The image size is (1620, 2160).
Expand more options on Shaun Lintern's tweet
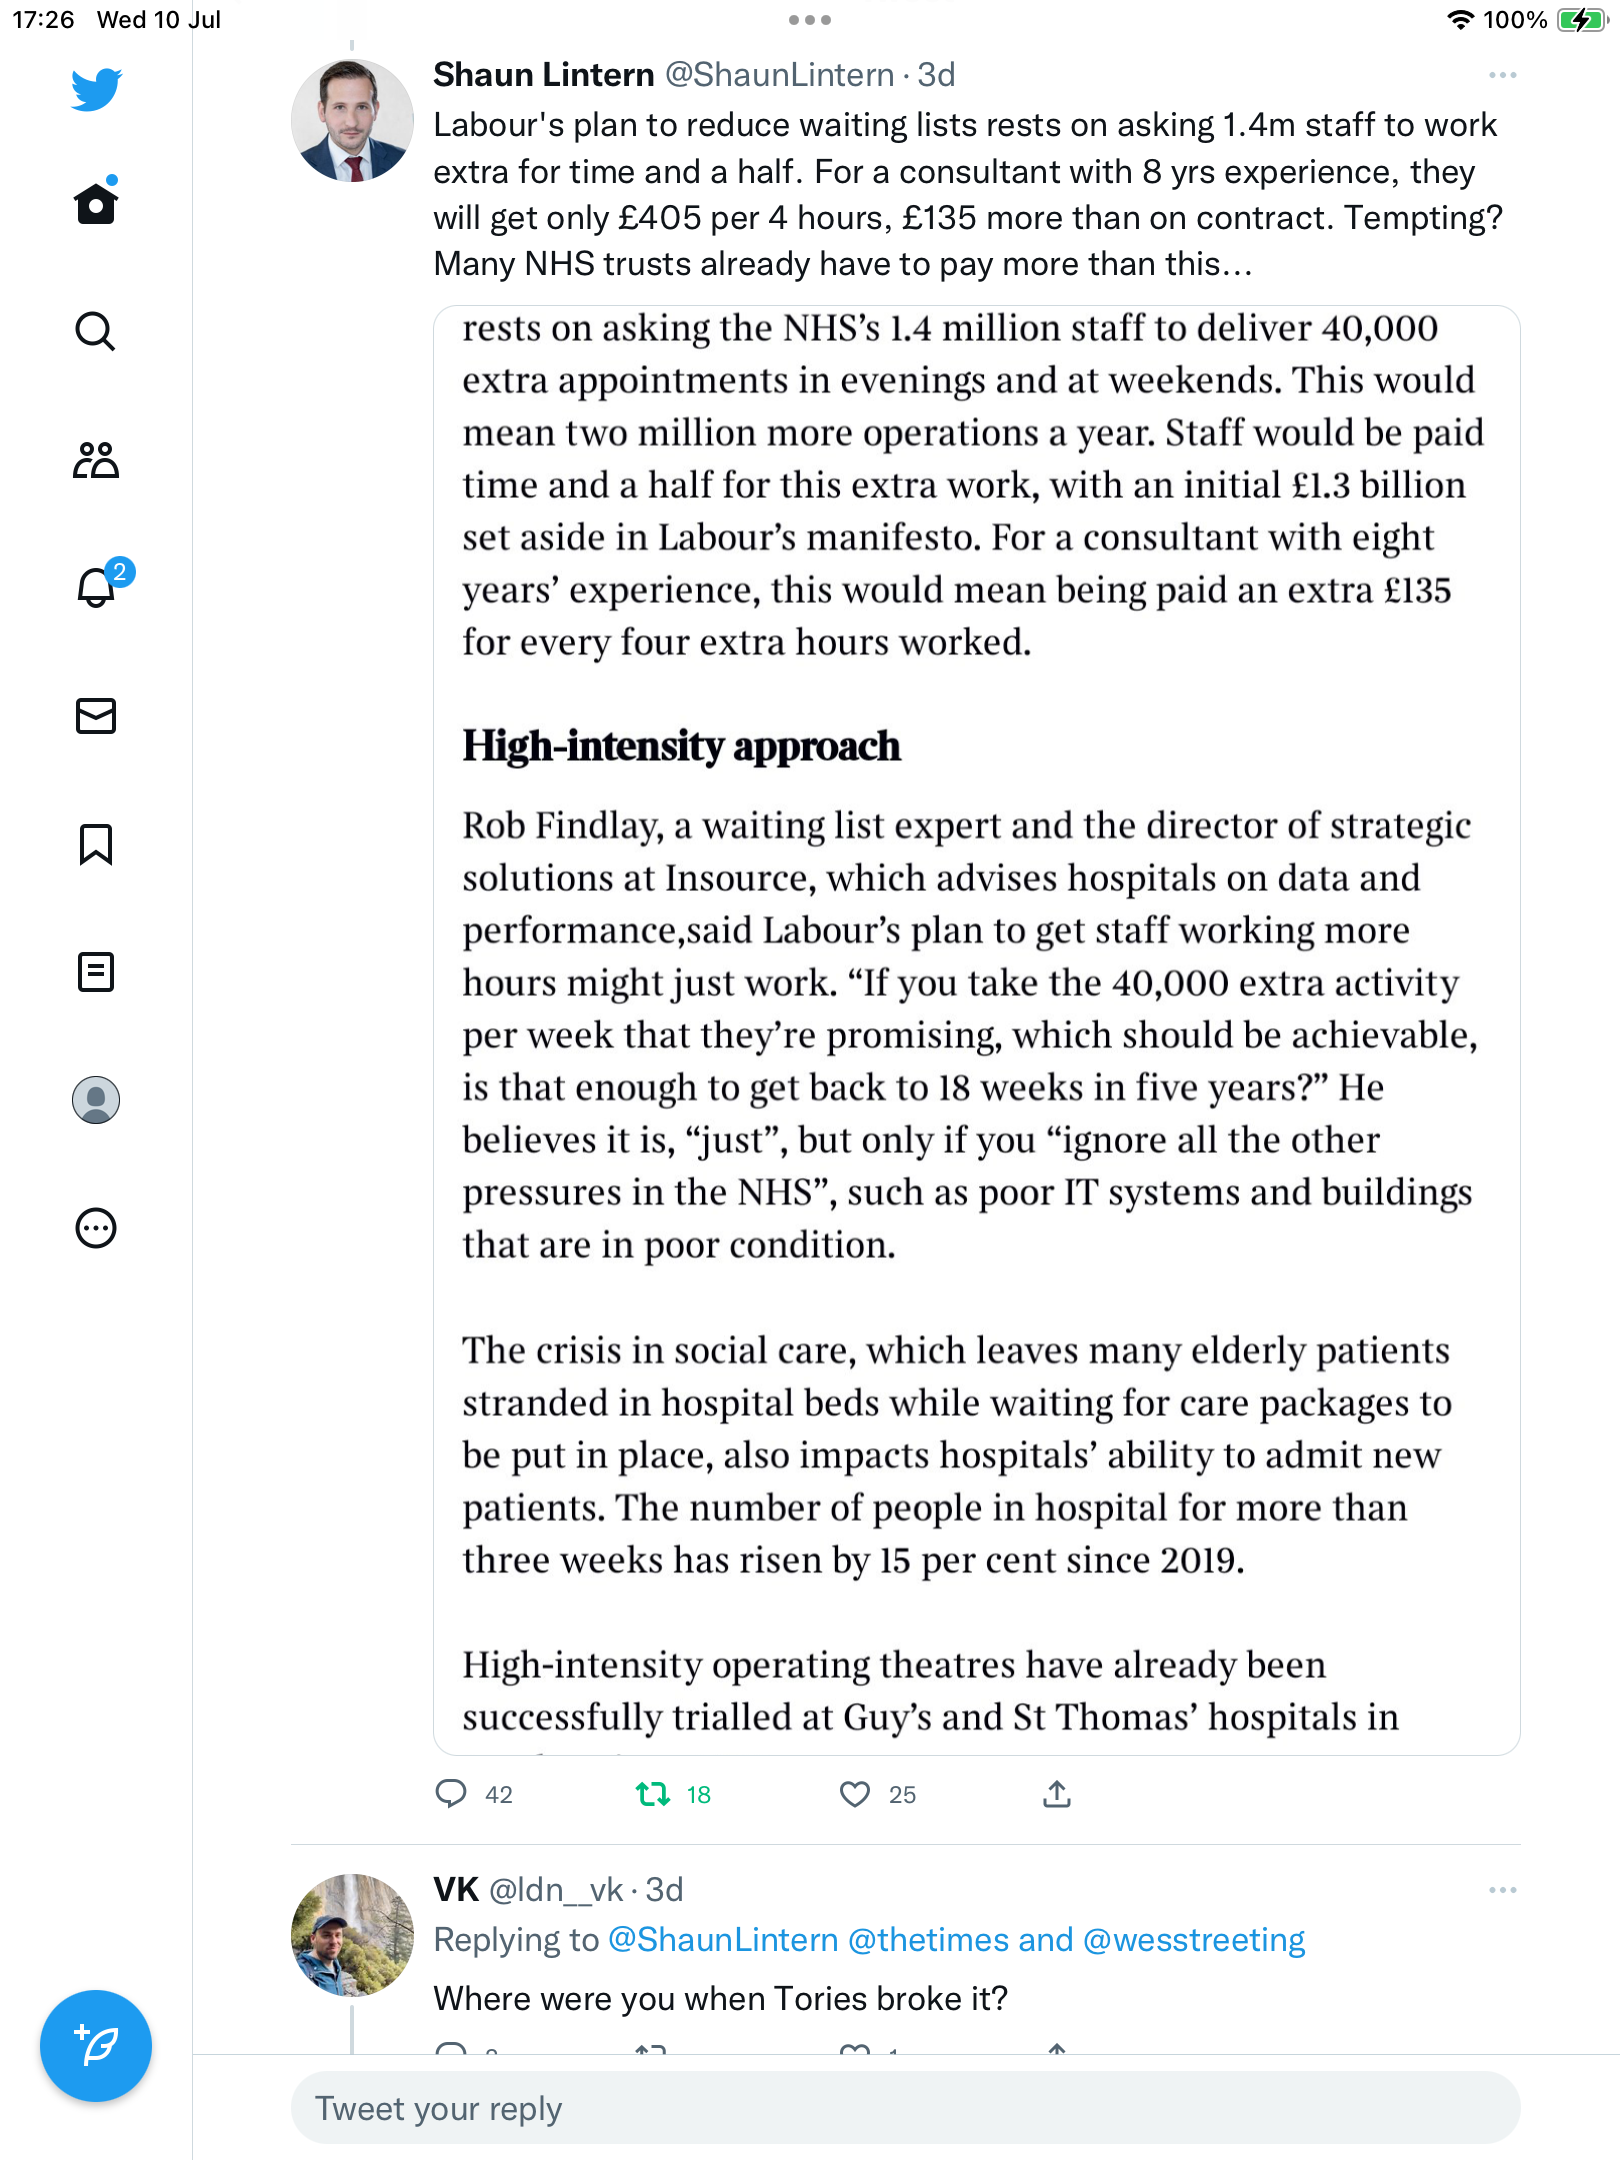[x=1502, y=75]
